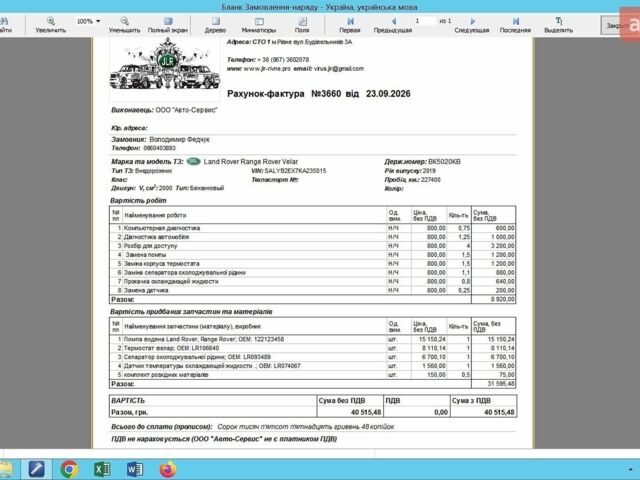The image size is (640, 480).
Task: Click part Помпа водяна Land Rover
Action: 313,339
